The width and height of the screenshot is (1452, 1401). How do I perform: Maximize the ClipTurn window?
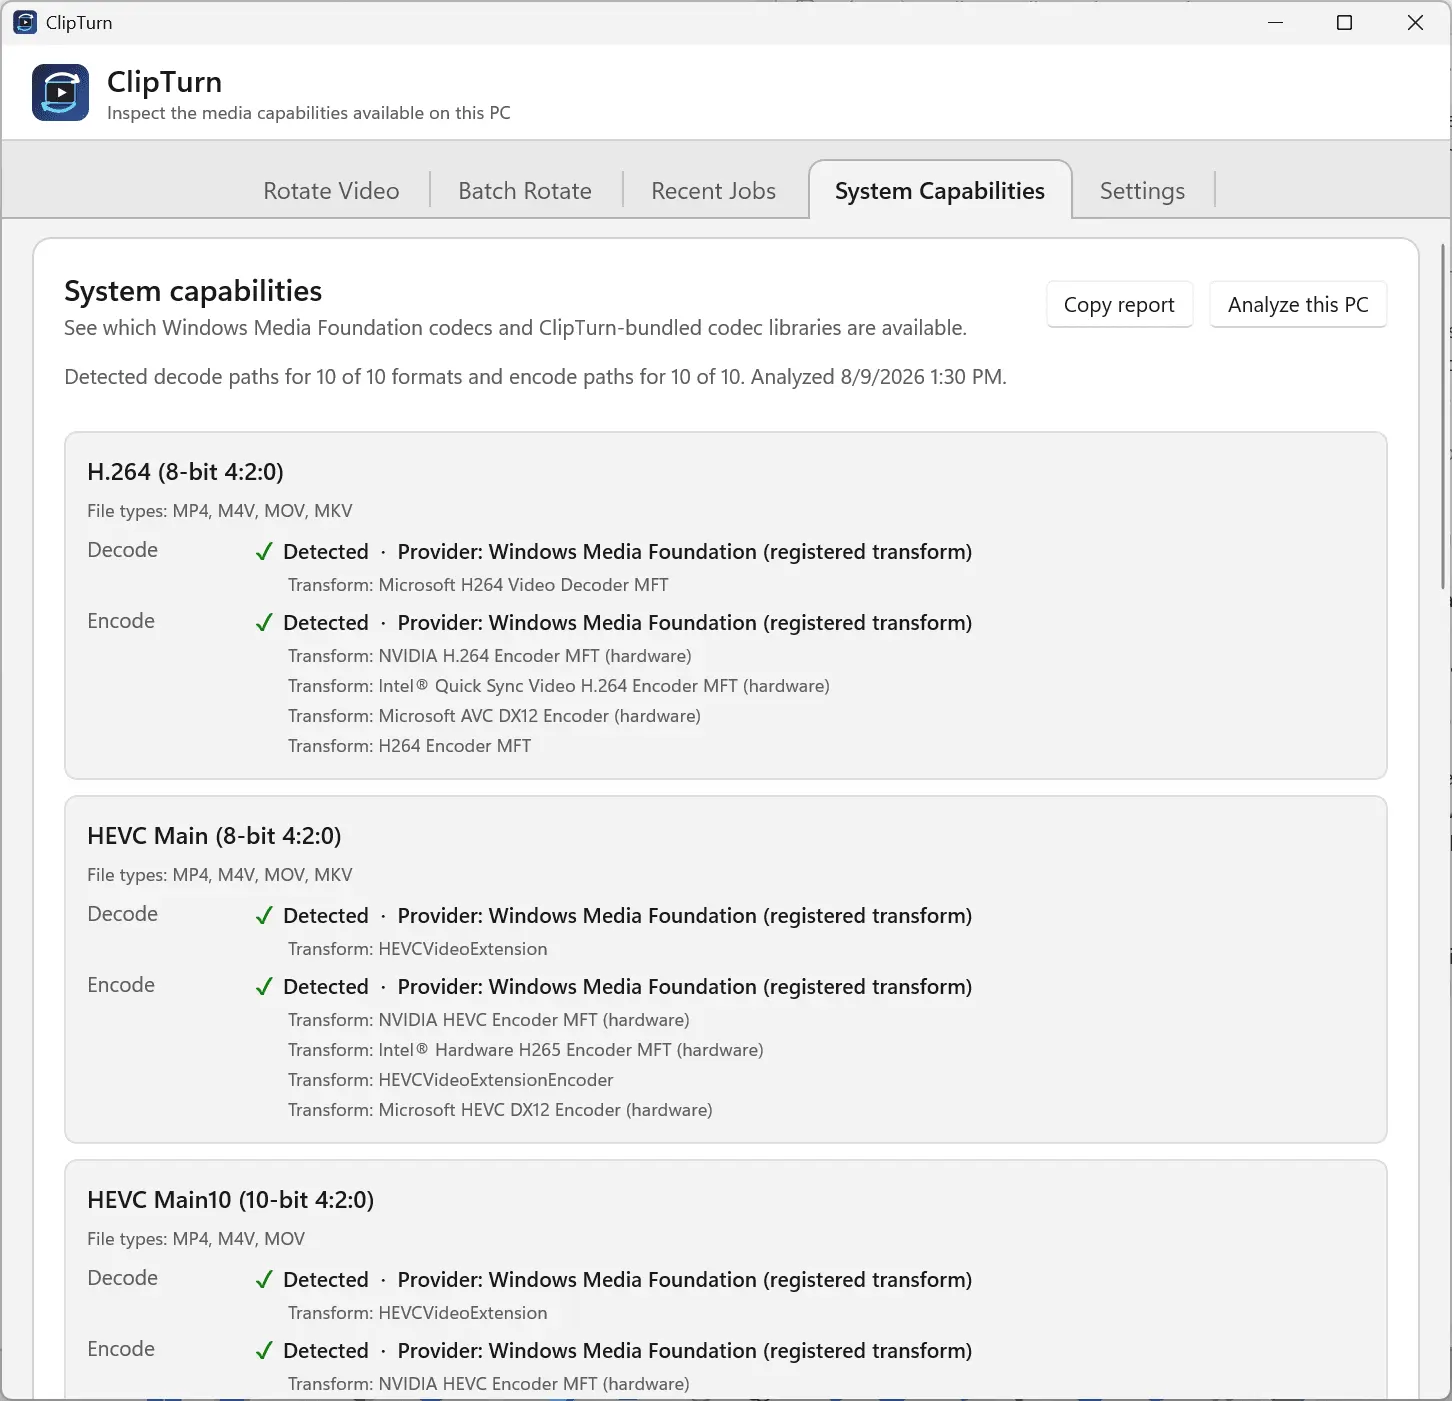[1344, 22]
